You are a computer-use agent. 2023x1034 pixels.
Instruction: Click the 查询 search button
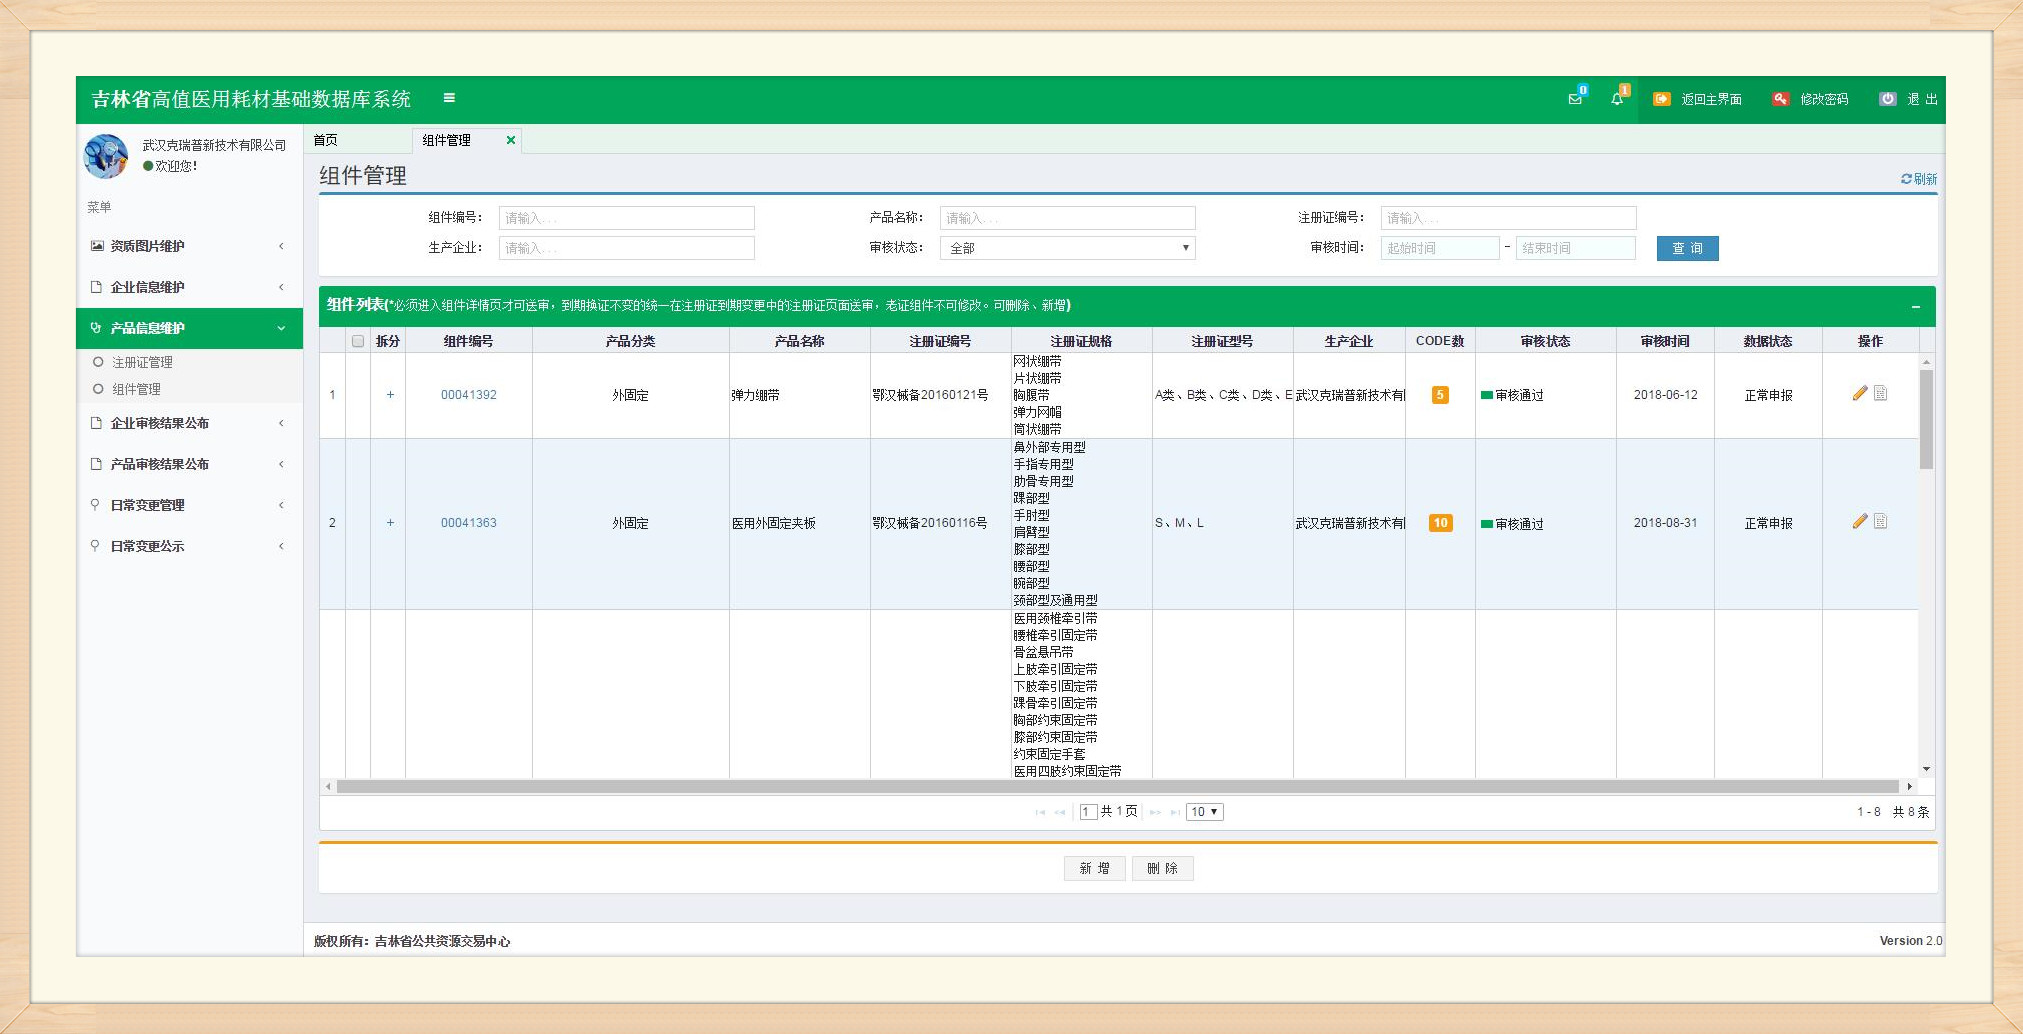[x=1687, y=248]
